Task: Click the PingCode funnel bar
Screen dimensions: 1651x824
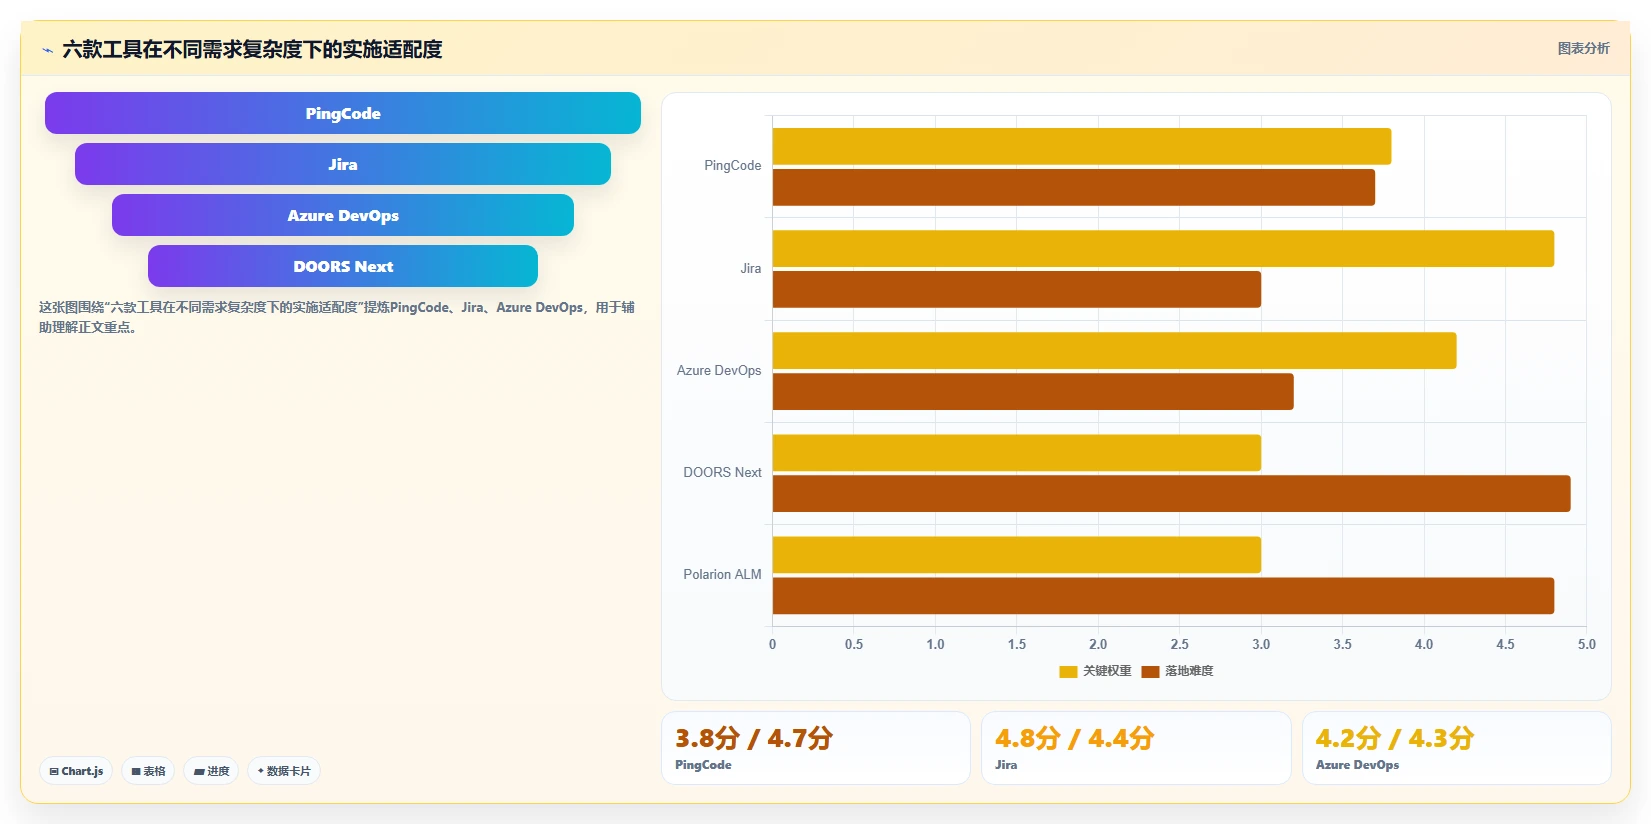Action: click(343, 113)
